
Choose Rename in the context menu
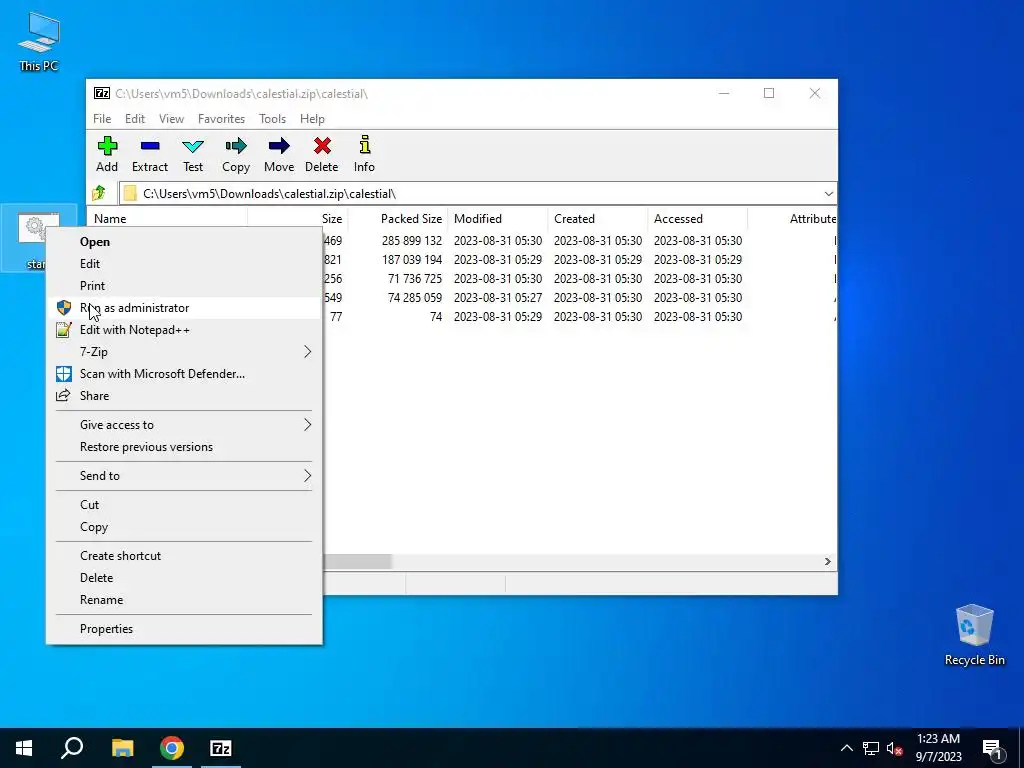click(x=184, y=600)
